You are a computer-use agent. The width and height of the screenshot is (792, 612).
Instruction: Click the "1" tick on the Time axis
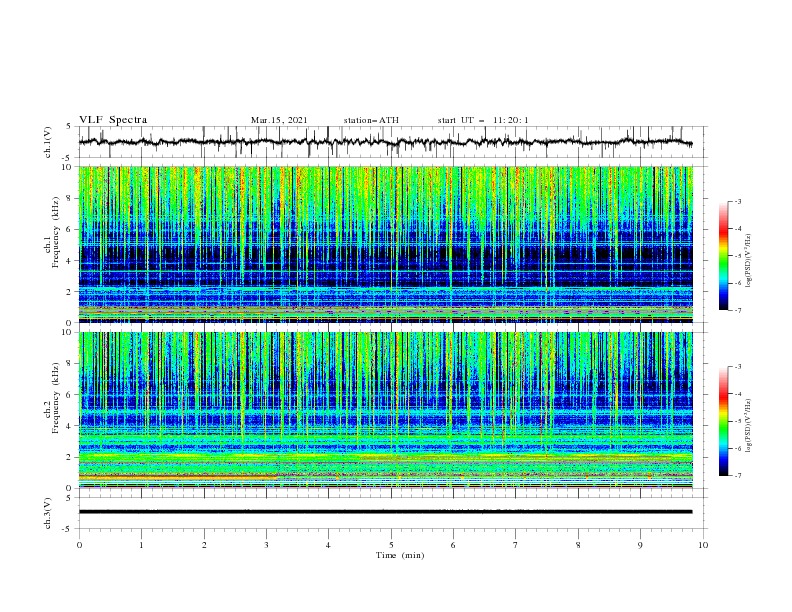(x=141, y=545)
